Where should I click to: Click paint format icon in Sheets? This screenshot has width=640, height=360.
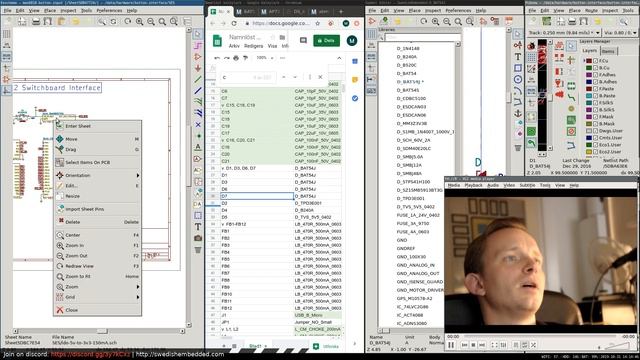pos(245,58)
